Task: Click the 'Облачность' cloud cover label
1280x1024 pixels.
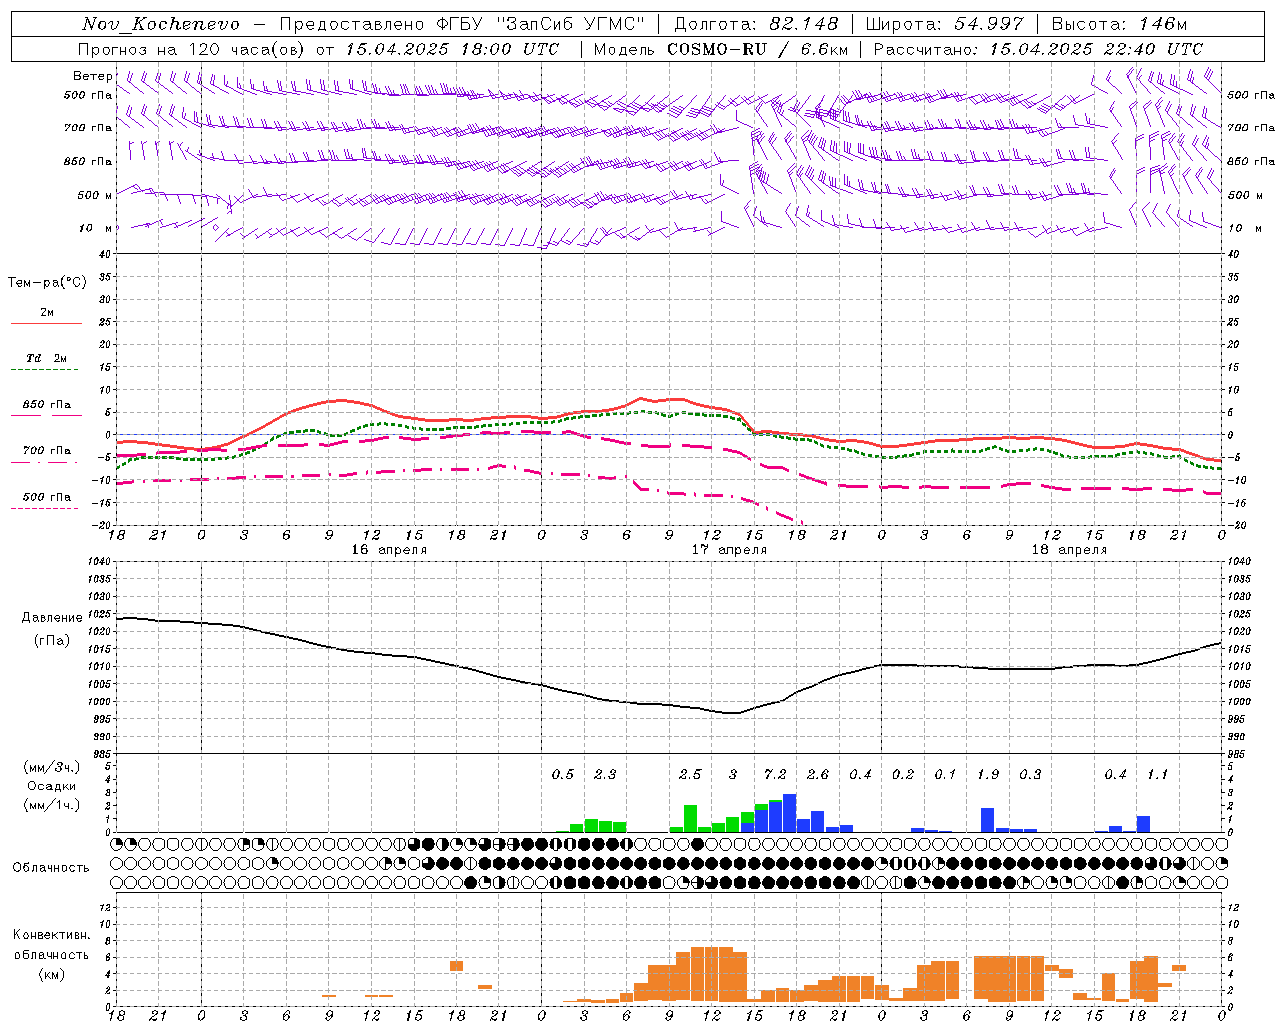Action: point(51,868)
